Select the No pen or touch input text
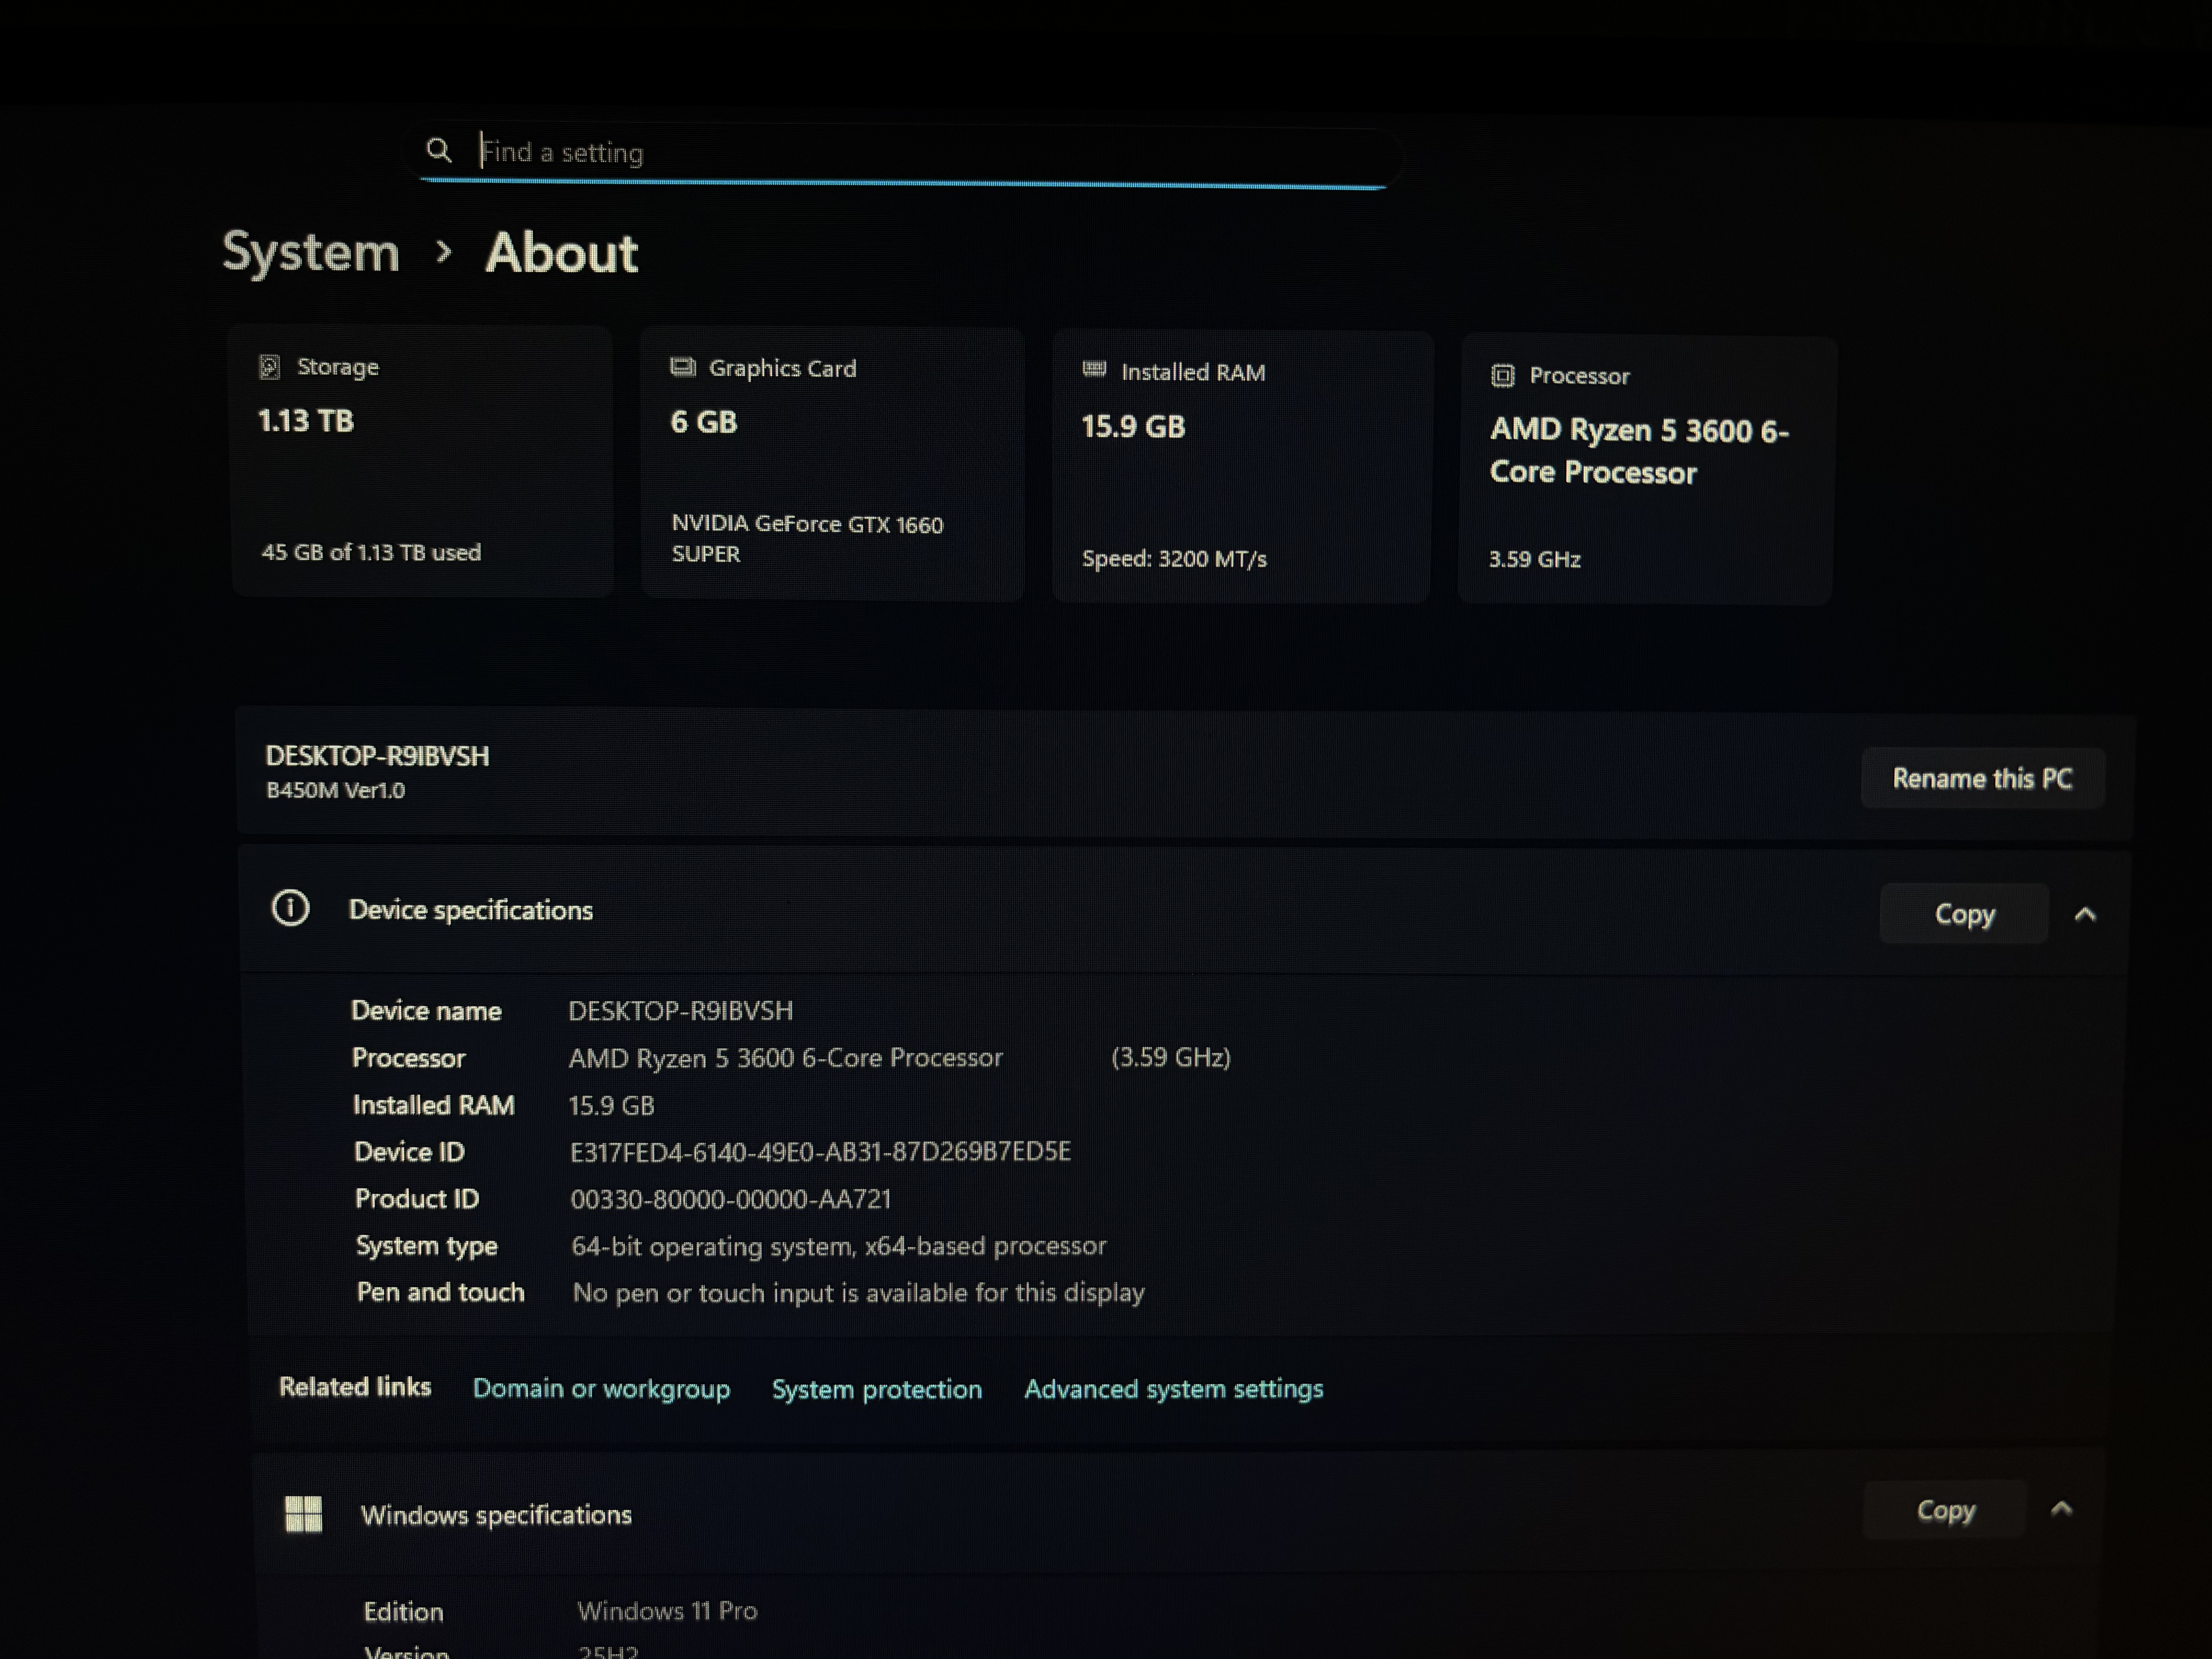The height and width of the screenshot is (1659, 2212). (858, 1293)
